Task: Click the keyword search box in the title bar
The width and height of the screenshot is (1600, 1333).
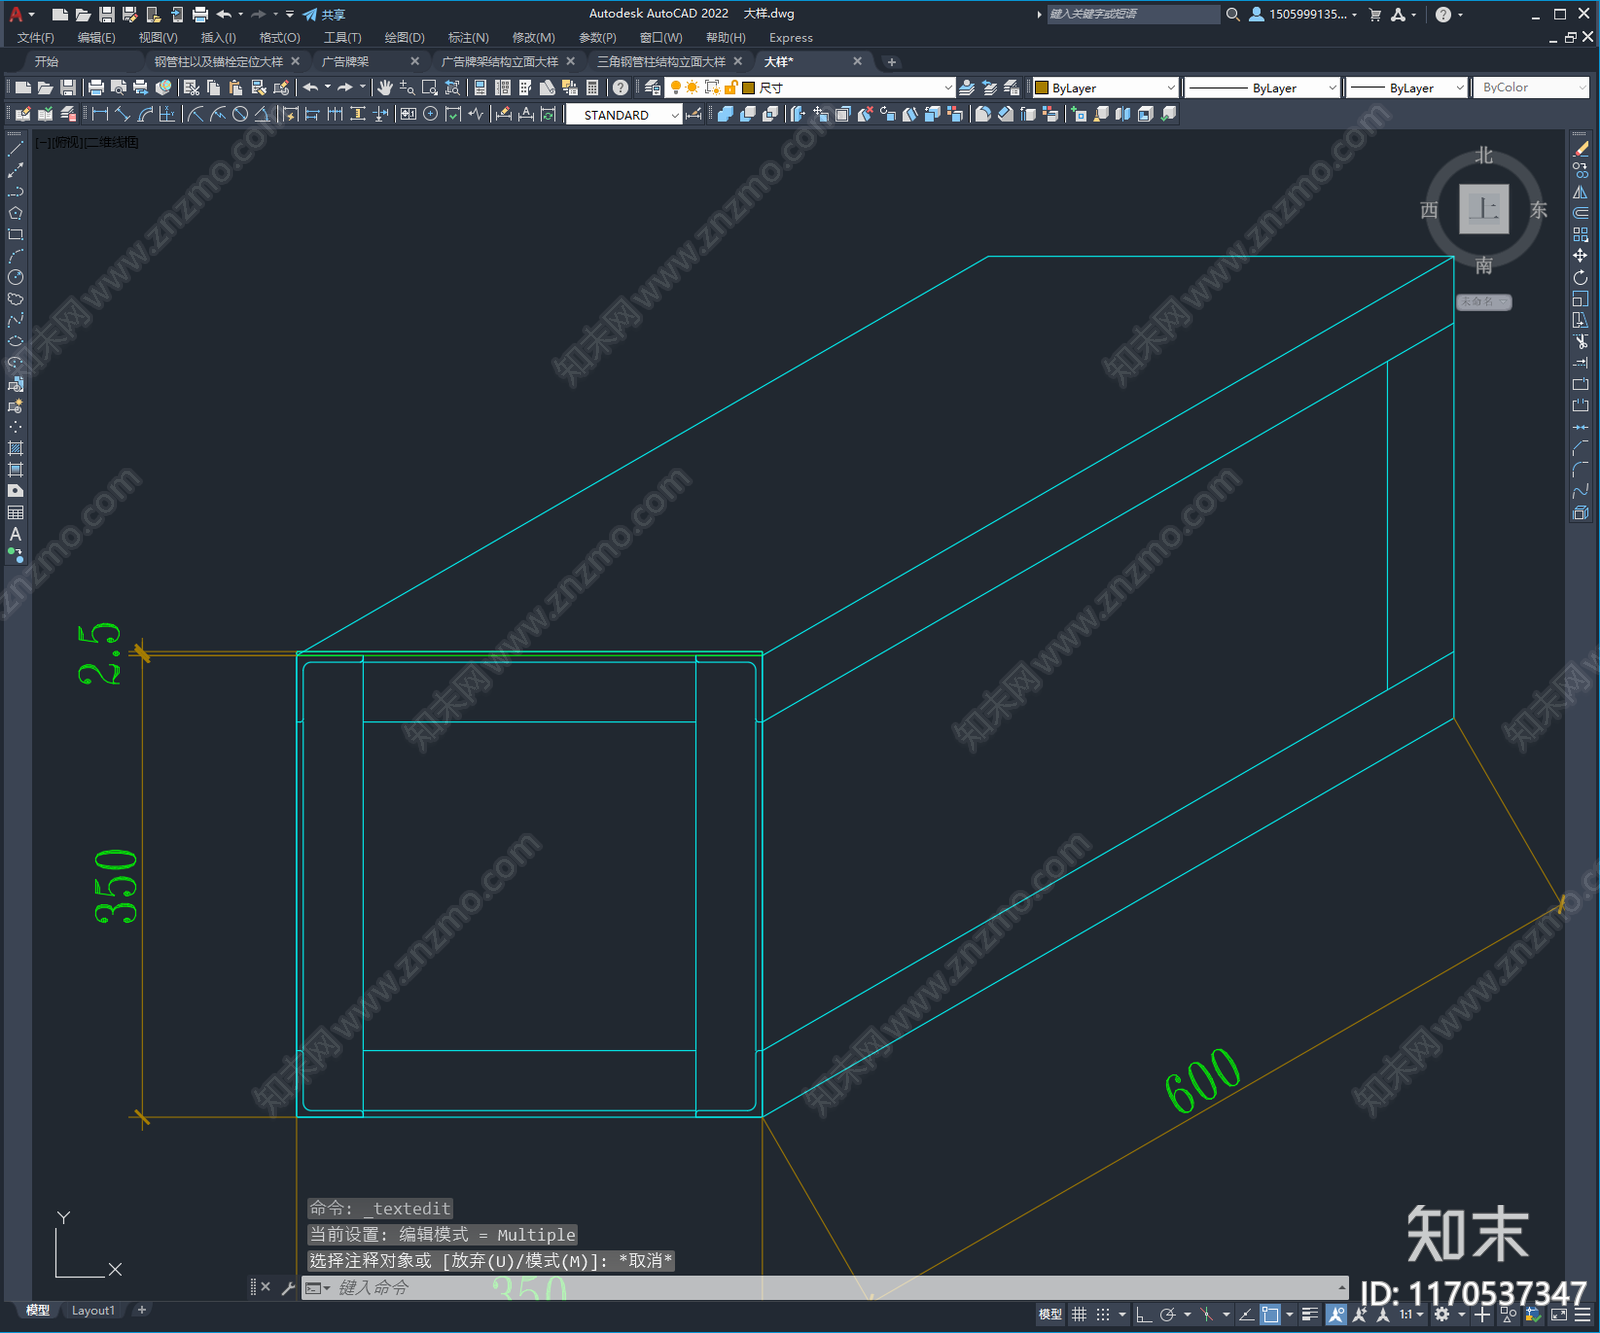Action: point(1132,14)
